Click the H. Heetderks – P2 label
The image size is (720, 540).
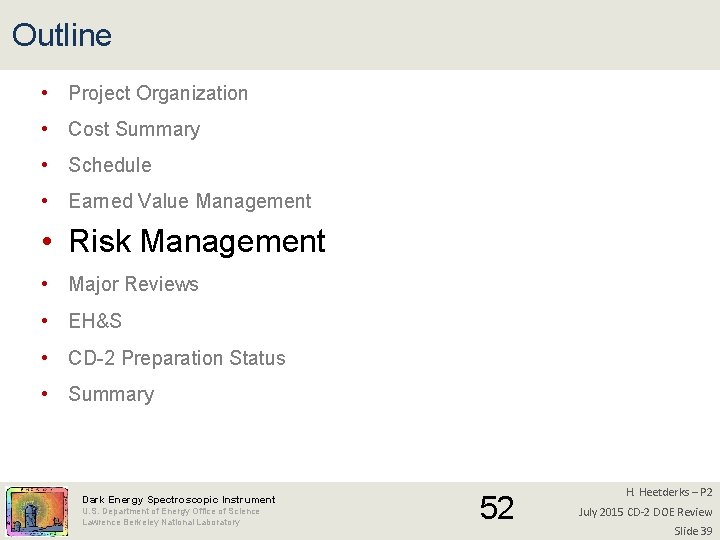669,492
